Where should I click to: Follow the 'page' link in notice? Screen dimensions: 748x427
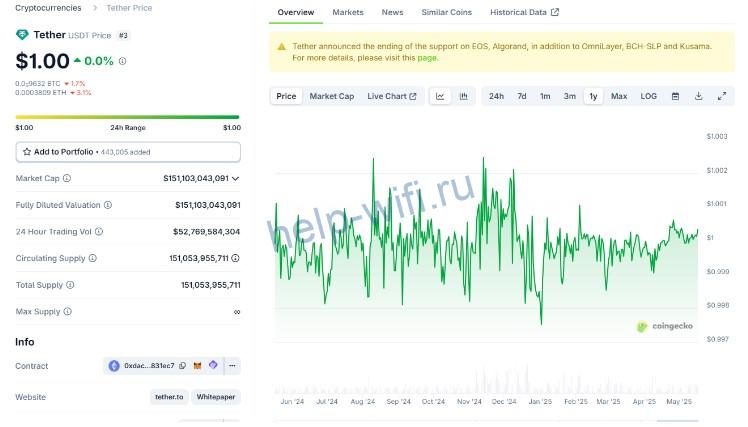click(x=427, y=58)
